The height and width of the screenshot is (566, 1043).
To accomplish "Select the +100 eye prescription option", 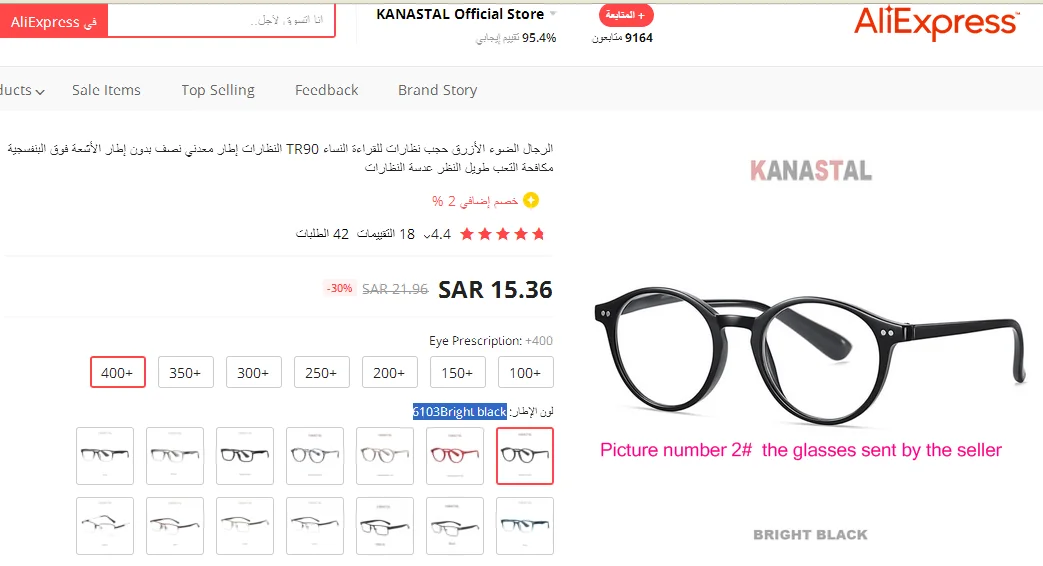I will click(x=525, y=372).
